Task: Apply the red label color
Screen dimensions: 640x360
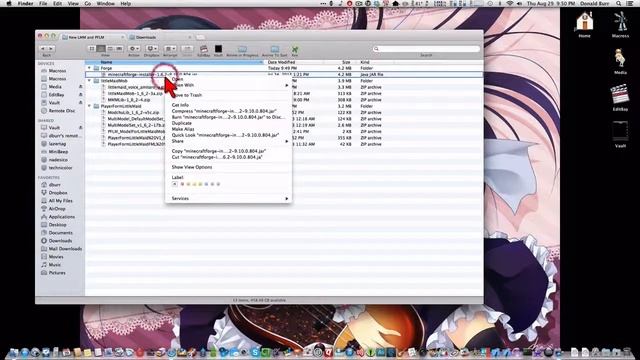Action: [x=182, y=184]
